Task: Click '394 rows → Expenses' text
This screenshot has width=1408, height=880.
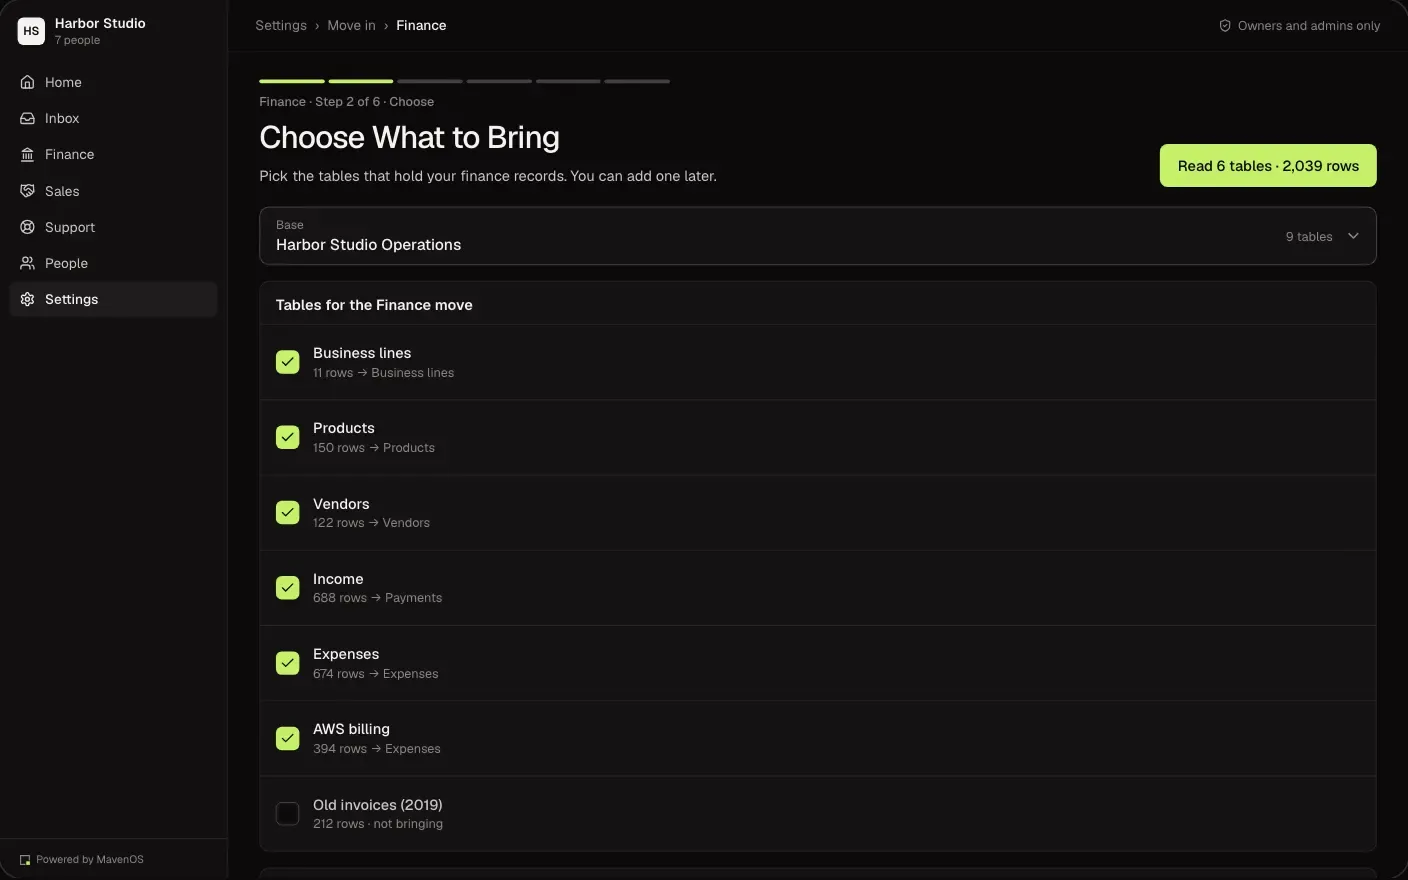Action: pos(377,749)
